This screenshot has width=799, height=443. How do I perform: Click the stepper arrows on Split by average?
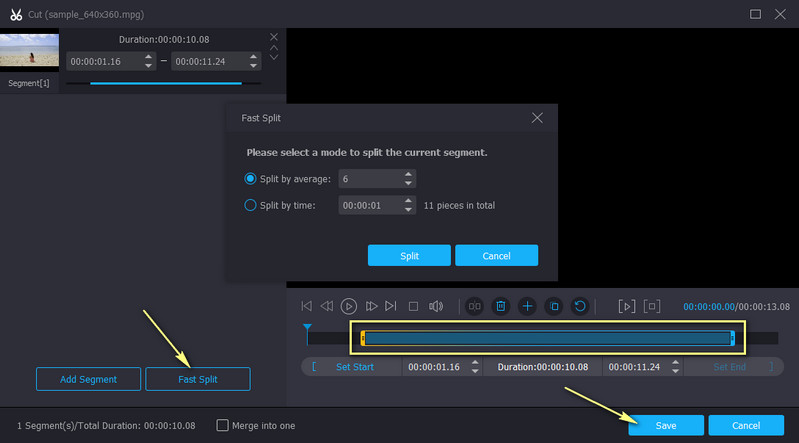pyautogui.click(x=408, y=179)
